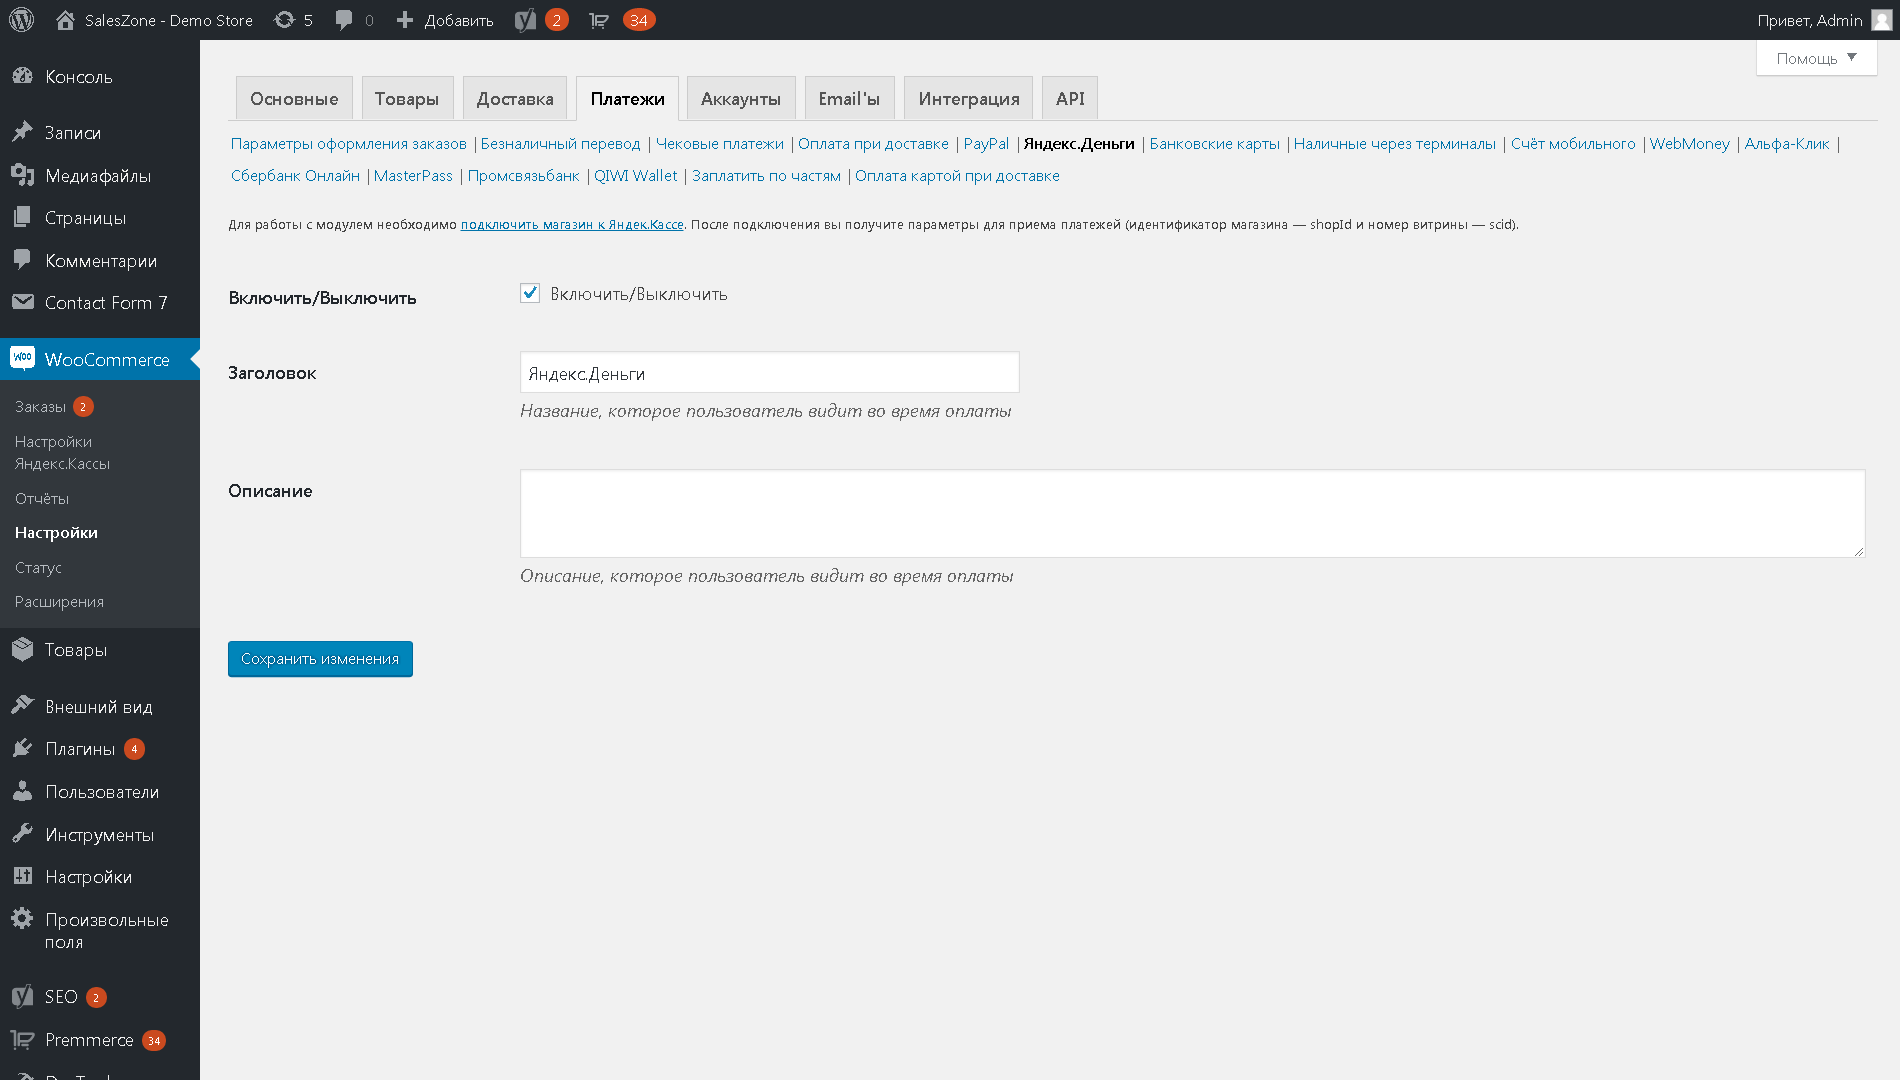Click the Настройки sliders icon in the main sidebar
The width and height of the screenshot is (1900, 1080).
click(x=23, y=876)
